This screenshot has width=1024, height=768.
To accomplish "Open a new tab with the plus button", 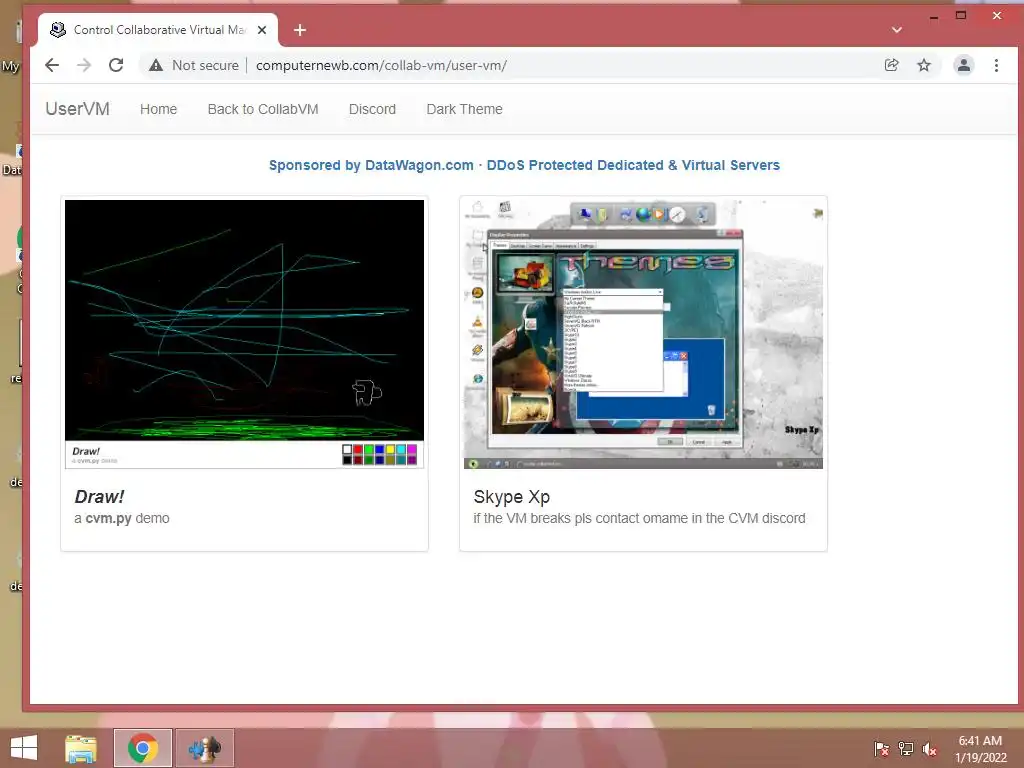I will [300, 30].
